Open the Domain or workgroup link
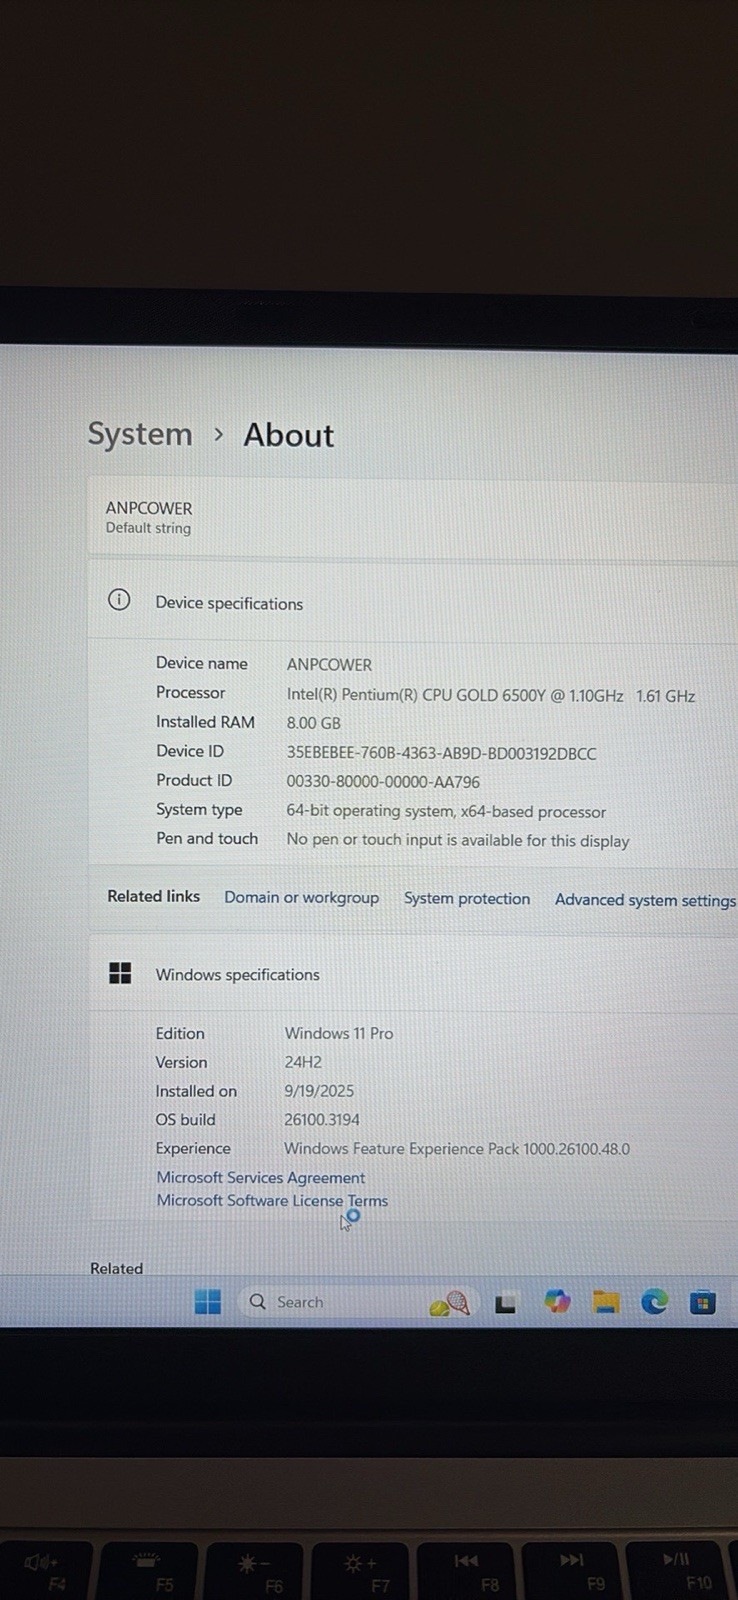The image size is (738, 1600). pyautogui.click(x=301, y=897)
